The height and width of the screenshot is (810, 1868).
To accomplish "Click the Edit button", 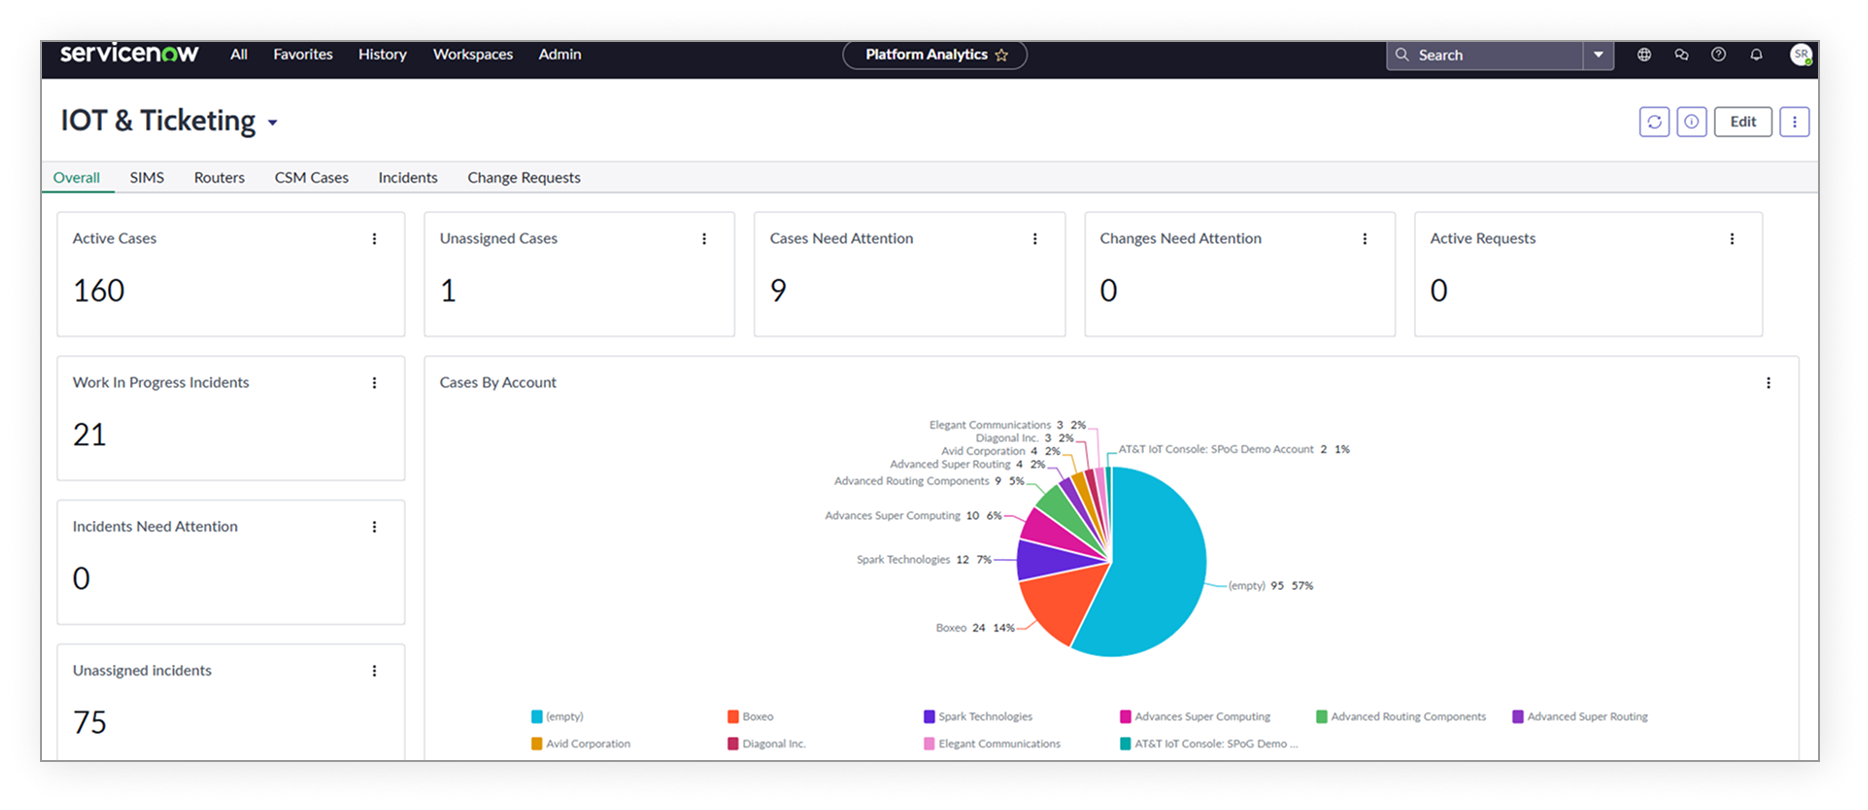I will pos(1743,122).
